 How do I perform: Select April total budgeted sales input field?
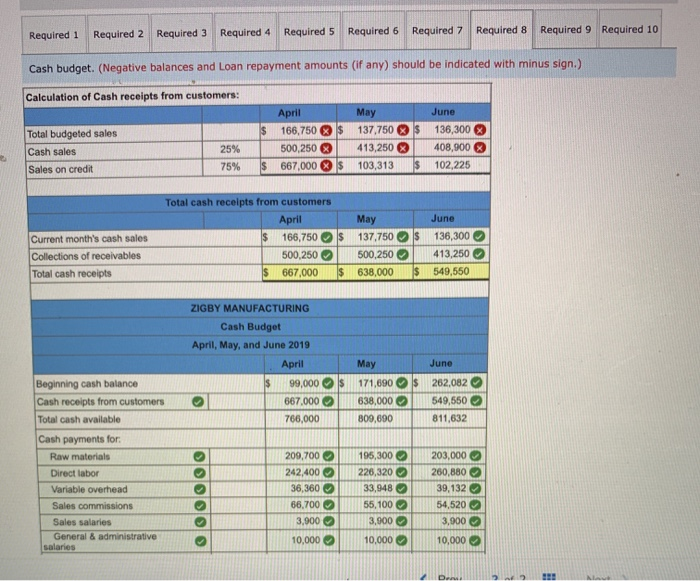[298, 131]
